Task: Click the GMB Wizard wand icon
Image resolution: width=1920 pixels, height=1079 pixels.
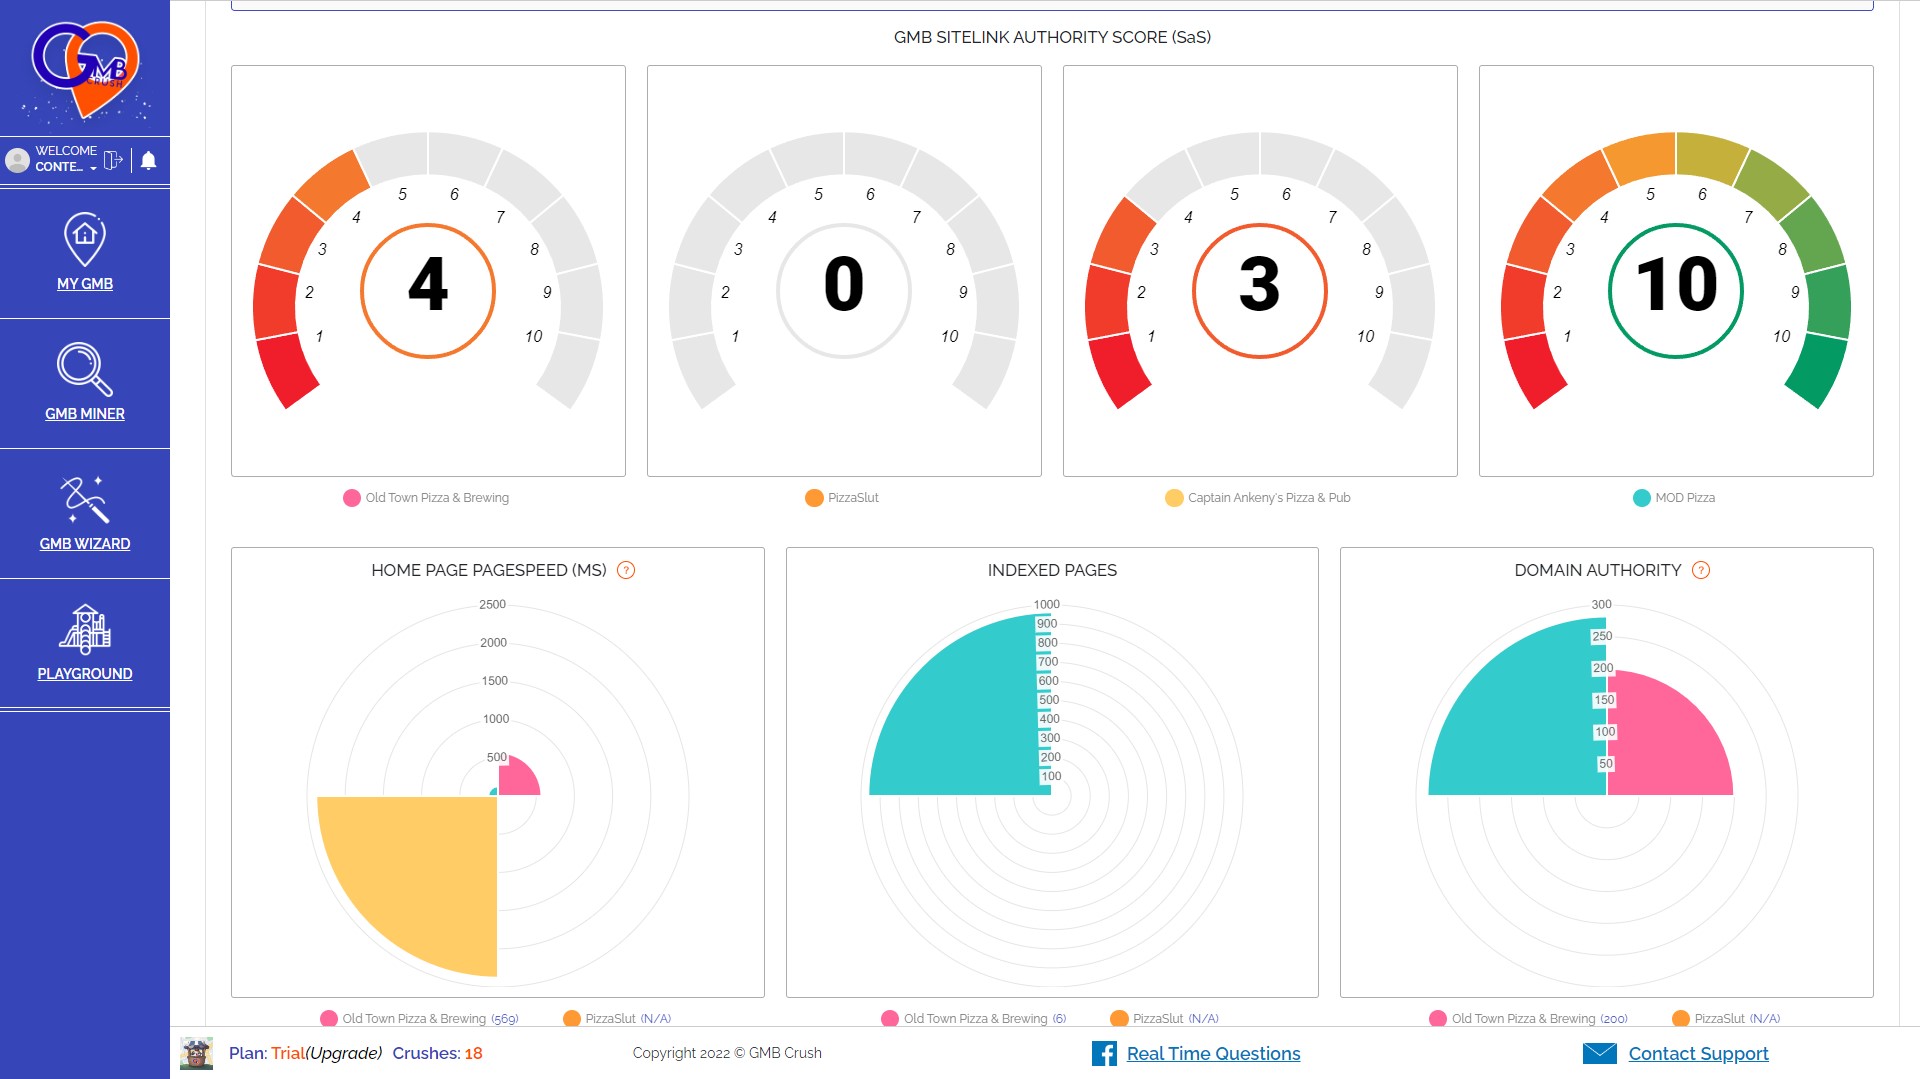Action: pos(85,499)
